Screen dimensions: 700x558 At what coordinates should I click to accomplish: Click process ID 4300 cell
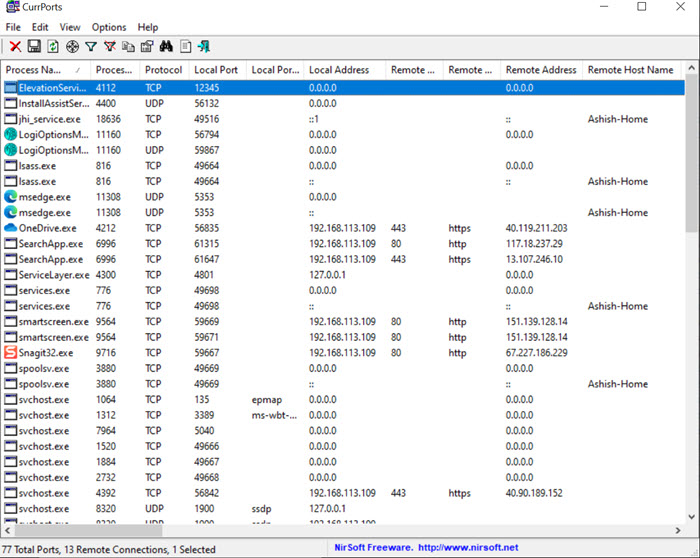pyautogui.click(x=106, y=275)
